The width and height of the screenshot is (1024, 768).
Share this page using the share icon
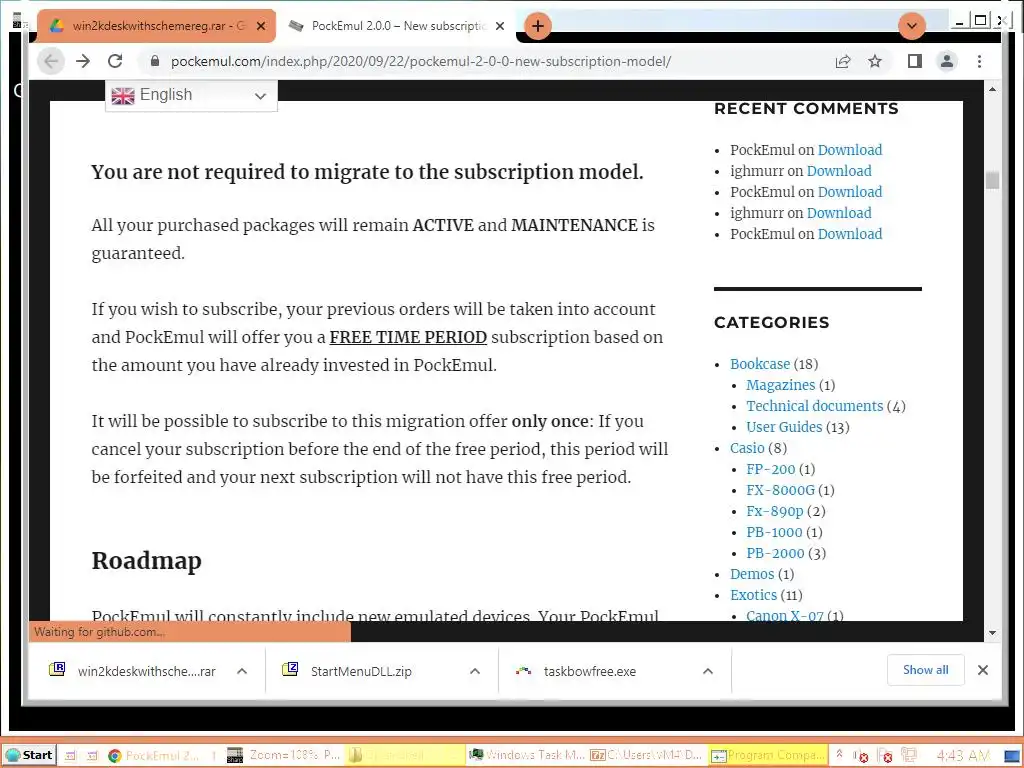click(843, 61)
